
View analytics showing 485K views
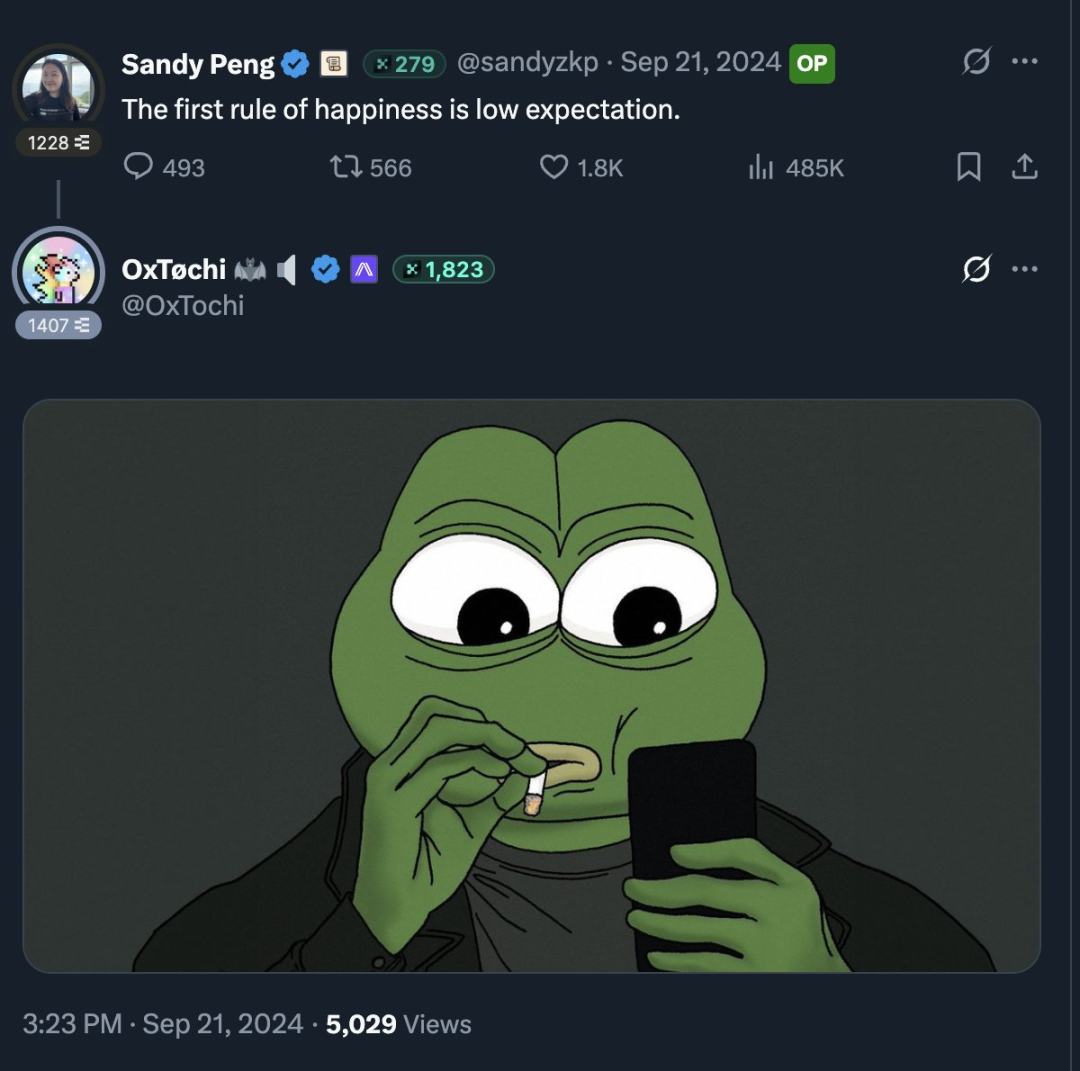click(762, 167)
